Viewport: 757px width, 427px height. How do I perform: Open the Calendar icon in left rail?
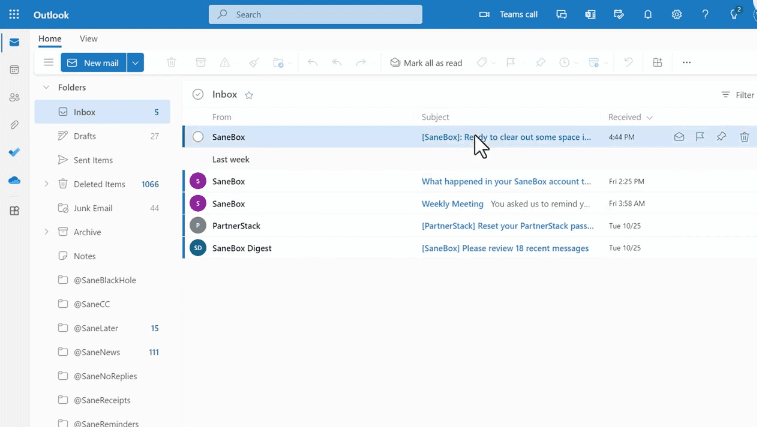tap(14, 70)
